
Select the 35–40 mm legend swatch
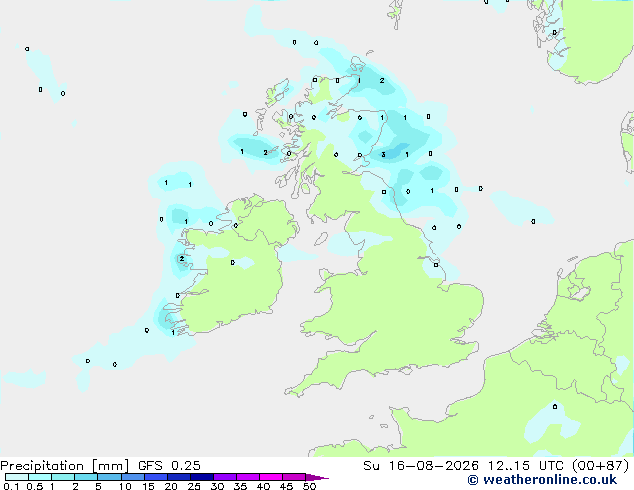point(248,477)
